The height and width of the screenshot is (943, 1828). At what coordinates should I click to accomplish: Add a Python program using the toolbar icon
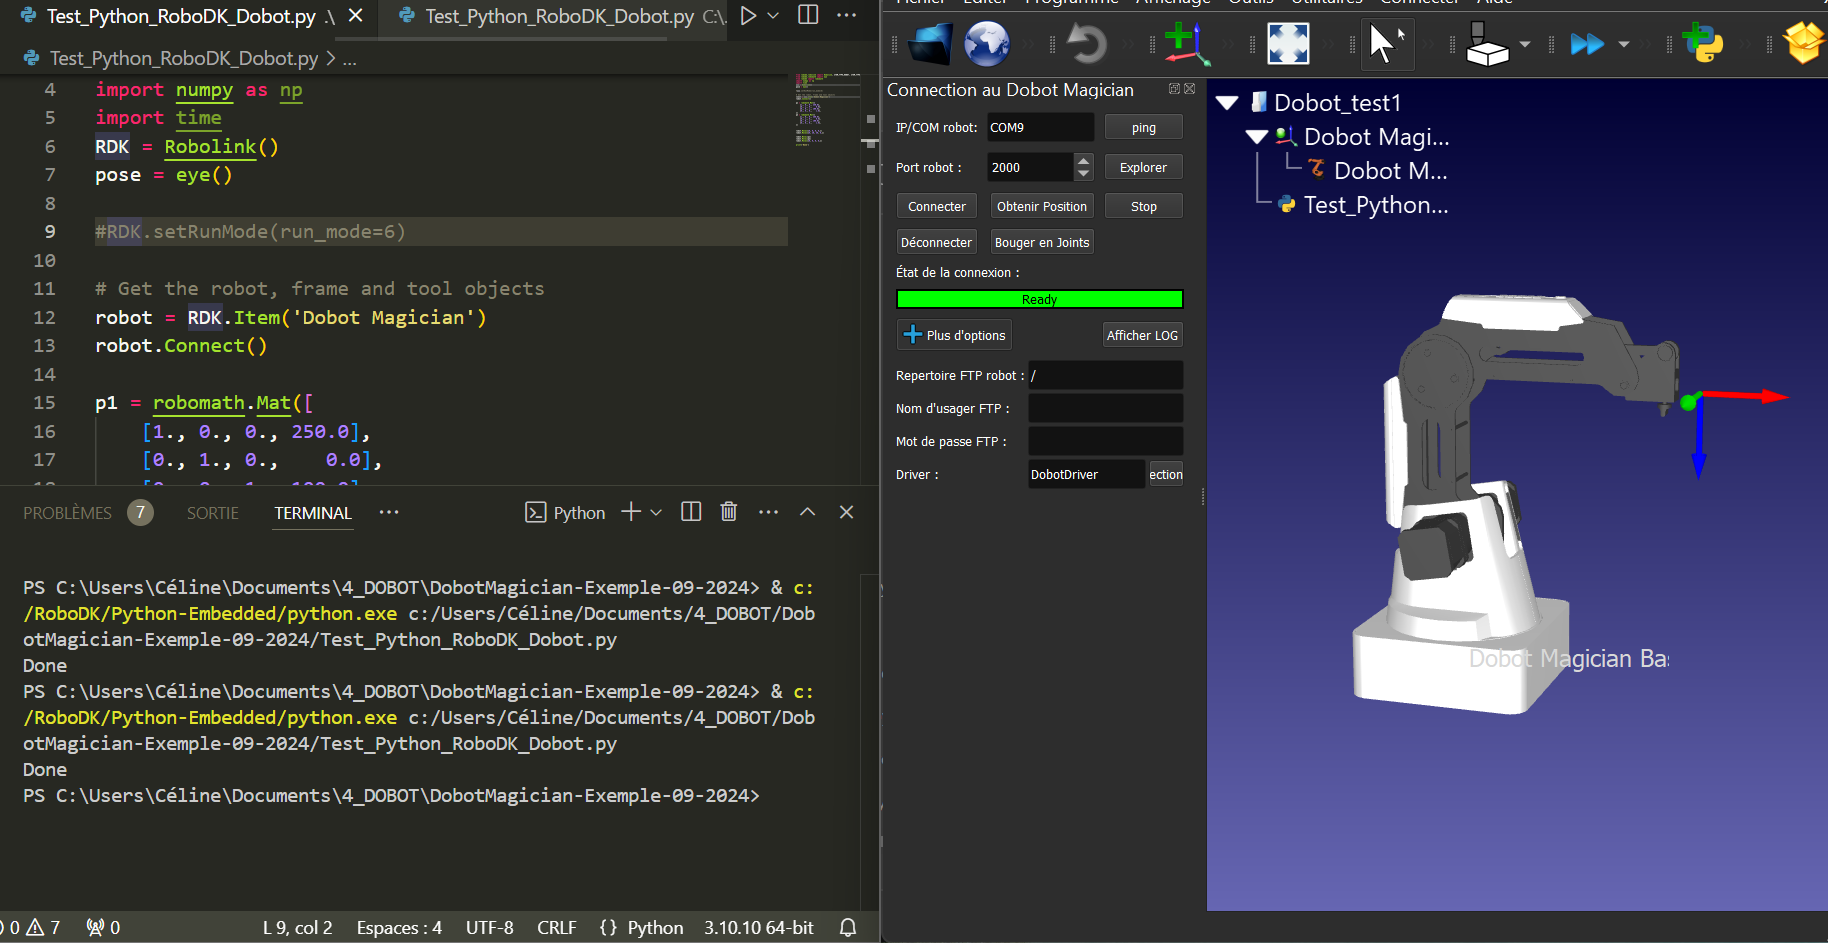click(1702, 44)
